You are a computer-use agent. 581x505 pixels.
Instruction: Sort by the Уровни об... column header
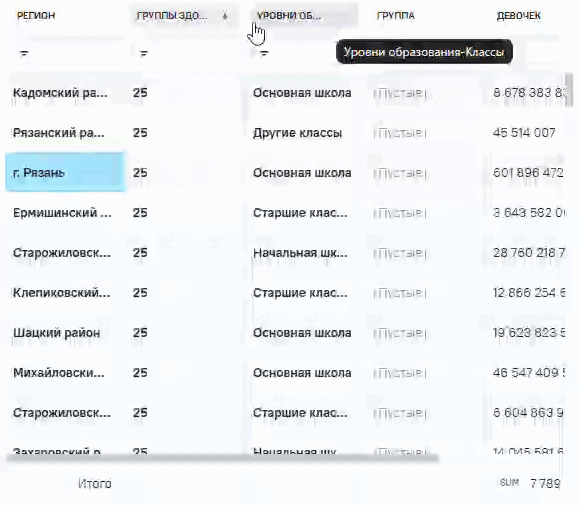289,16
